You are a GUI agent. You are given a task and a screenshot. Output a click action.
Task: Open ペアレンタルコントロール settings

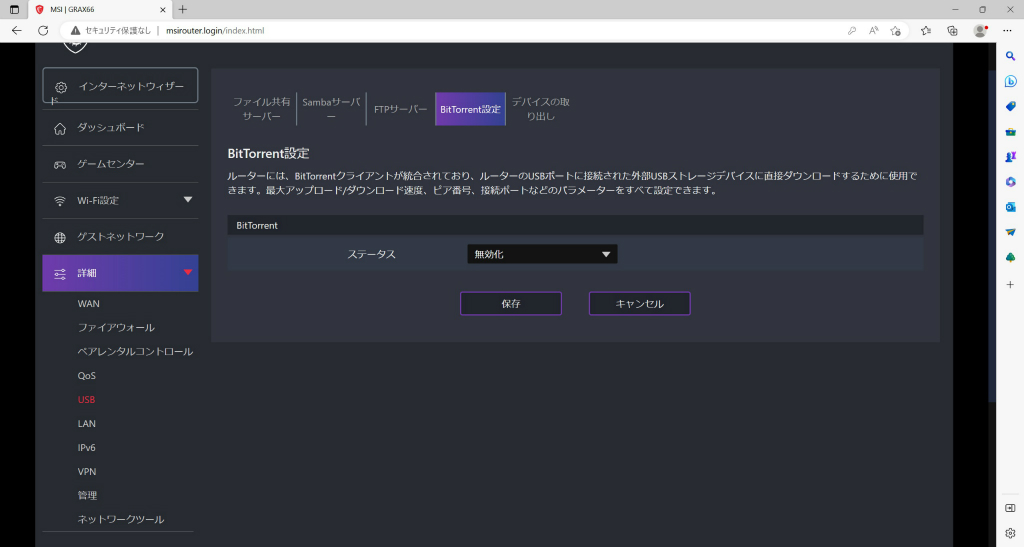pos(135,352)
